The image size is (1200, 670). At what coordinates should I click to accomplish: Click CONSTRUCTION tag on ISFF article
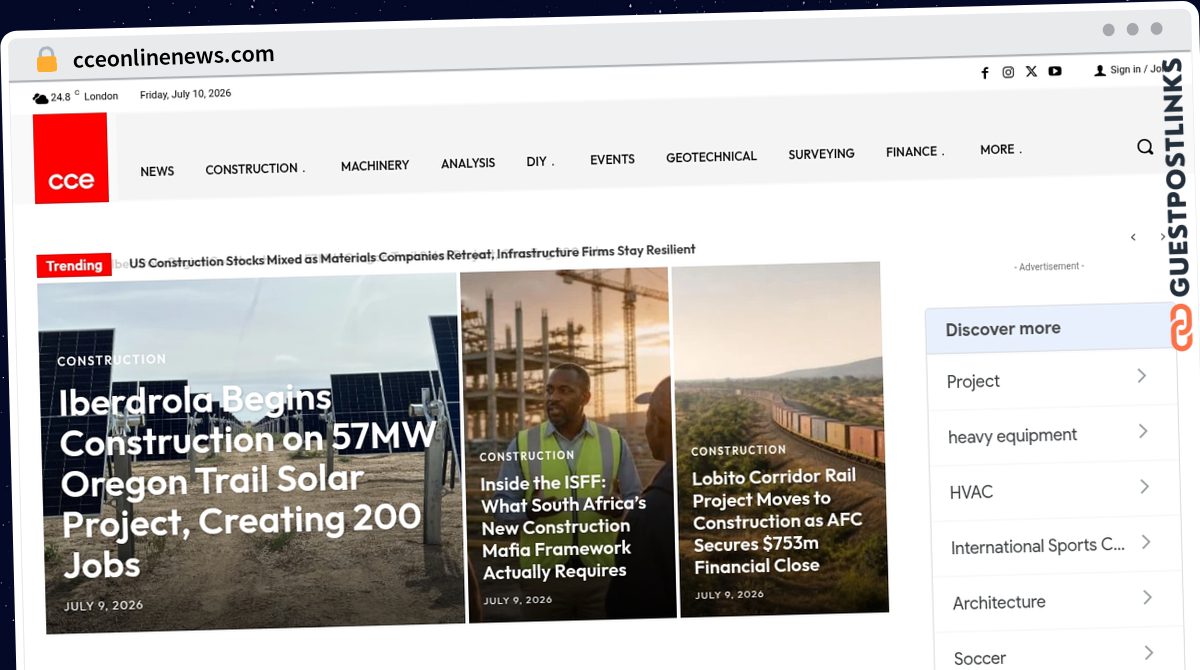(x=527, y=456)
